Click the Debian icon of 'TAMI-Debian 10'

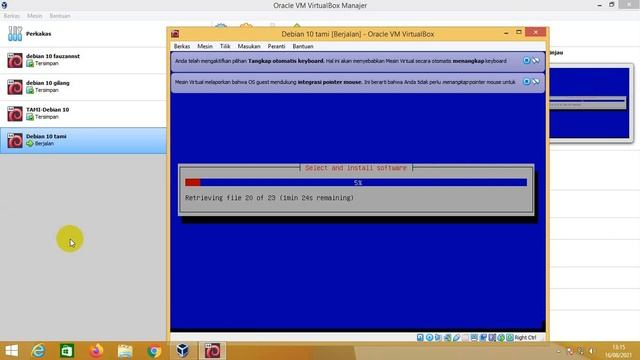point(15,114)
